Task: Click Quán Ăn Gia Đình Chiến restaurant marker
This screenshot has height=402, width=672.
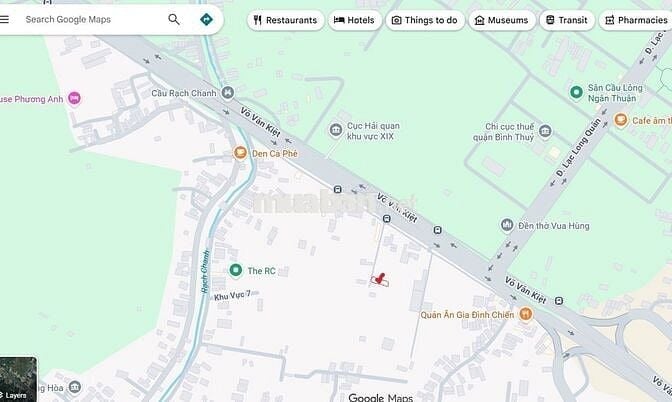Action: [526, 314]
